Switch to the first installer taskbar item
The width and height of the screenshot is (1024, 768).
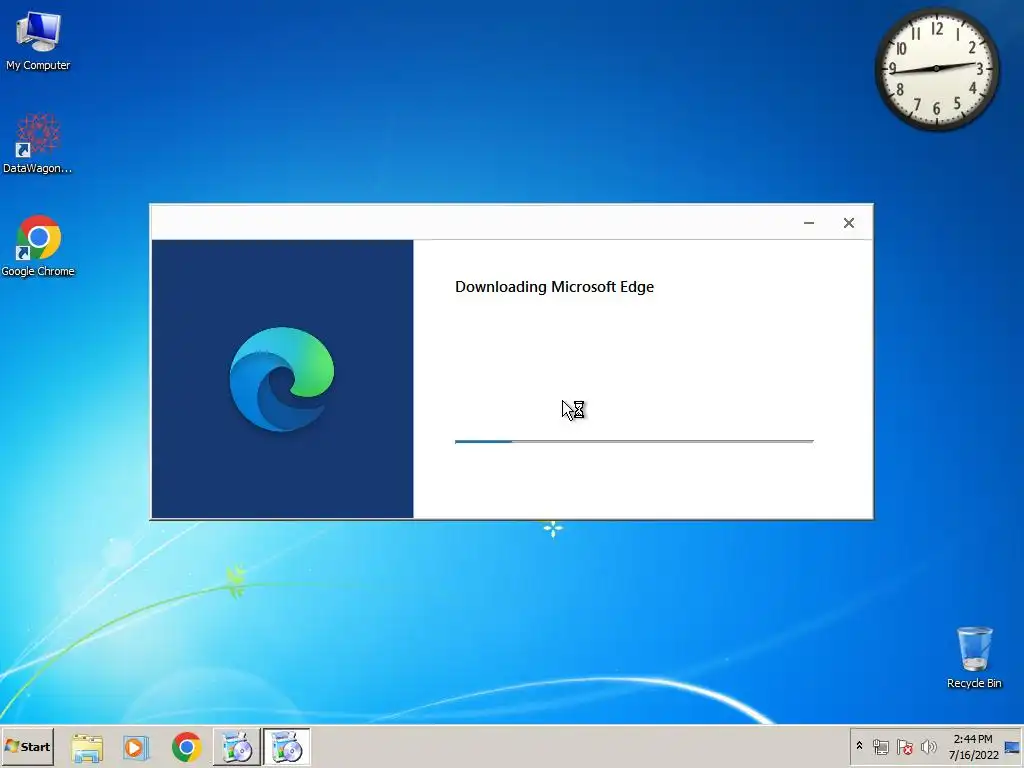236,747
